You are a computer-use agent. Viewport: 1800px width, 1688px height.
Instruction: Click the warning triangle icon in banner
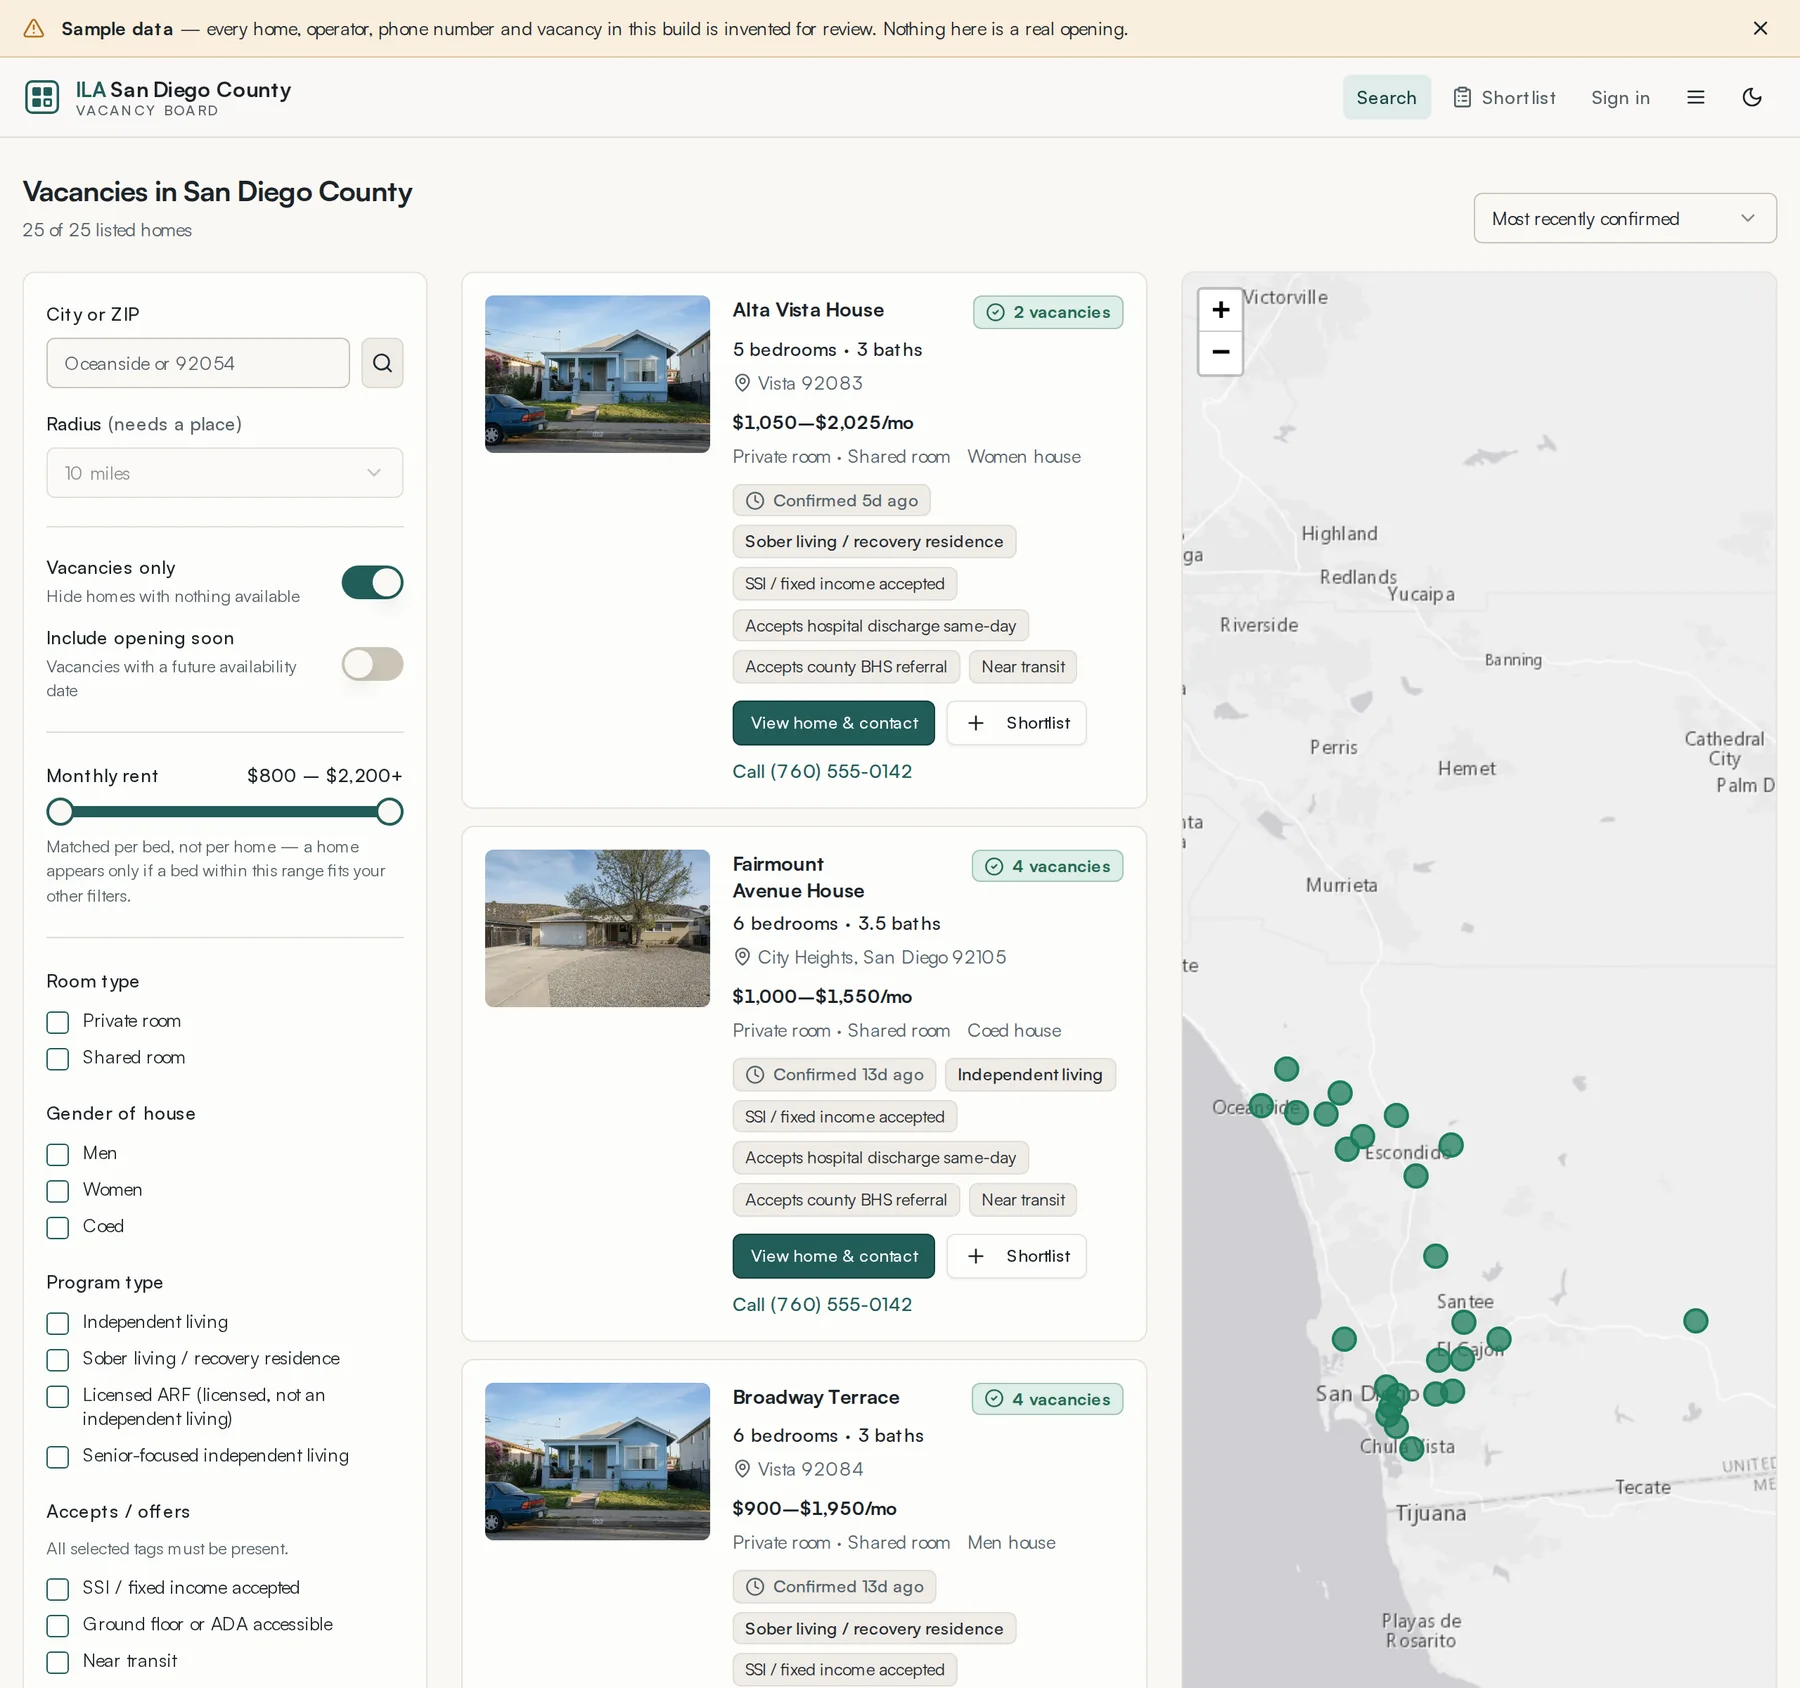pos(34,28)
